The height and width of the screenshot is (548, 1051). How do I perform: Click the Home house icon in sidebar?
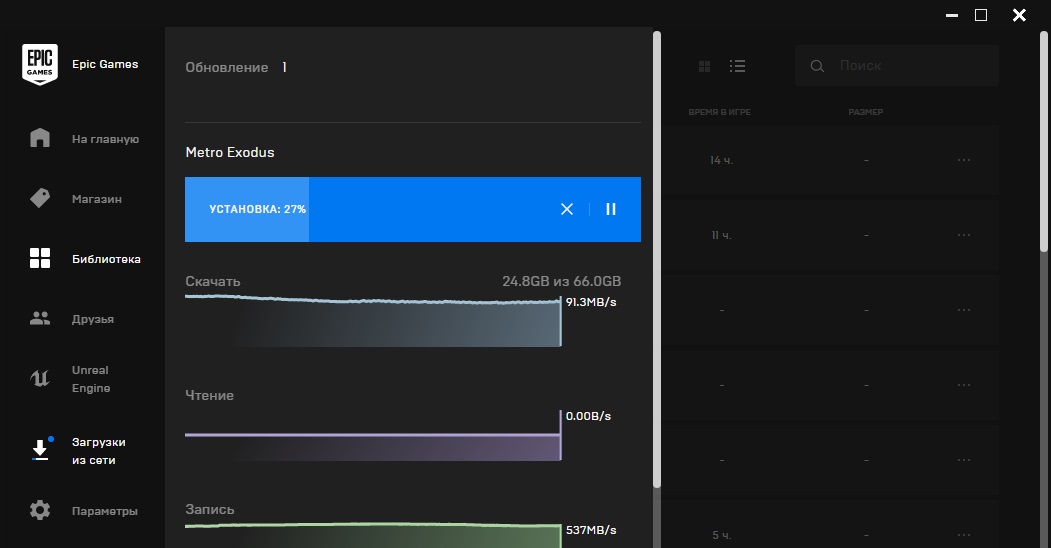coord(40,138)
